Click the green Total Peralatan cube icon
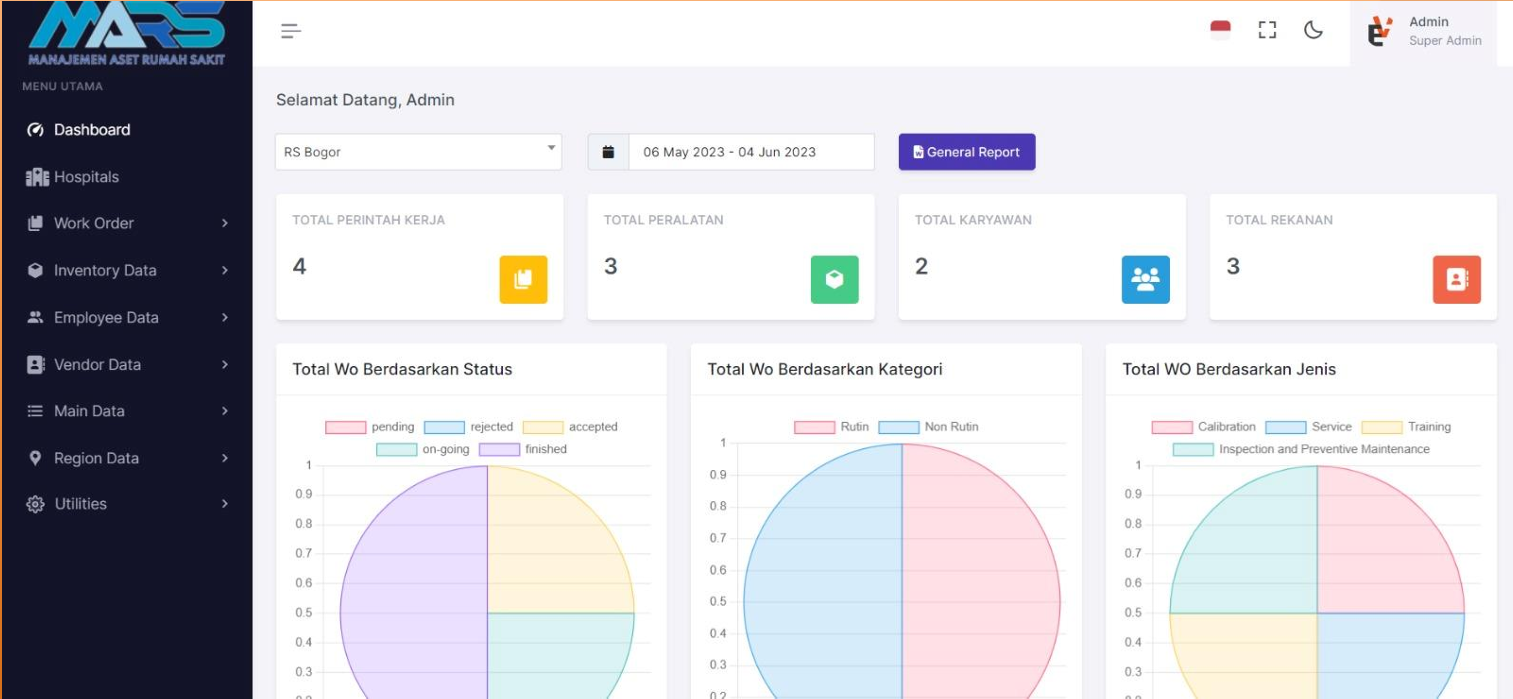Viewport: 1513px width, 699px height. [x=835, y=280]
